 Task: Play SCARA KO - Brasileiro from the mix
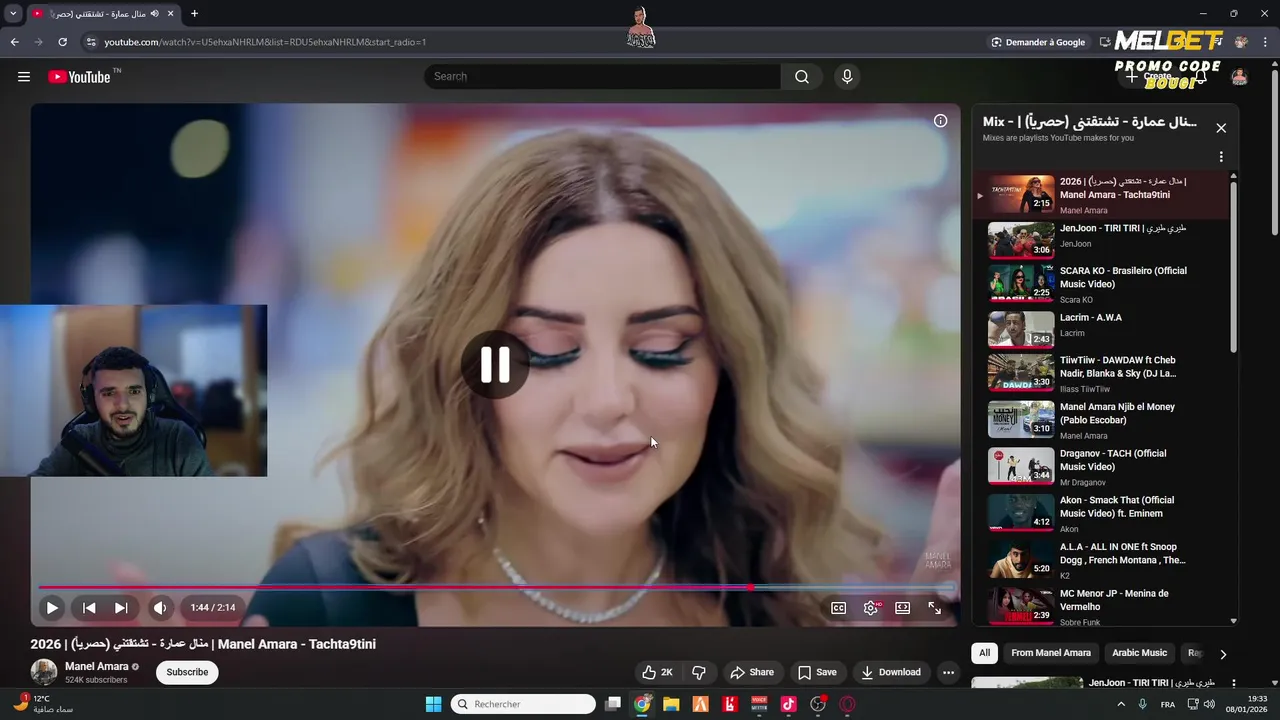pyautogui.click(x=1100, y=284)
